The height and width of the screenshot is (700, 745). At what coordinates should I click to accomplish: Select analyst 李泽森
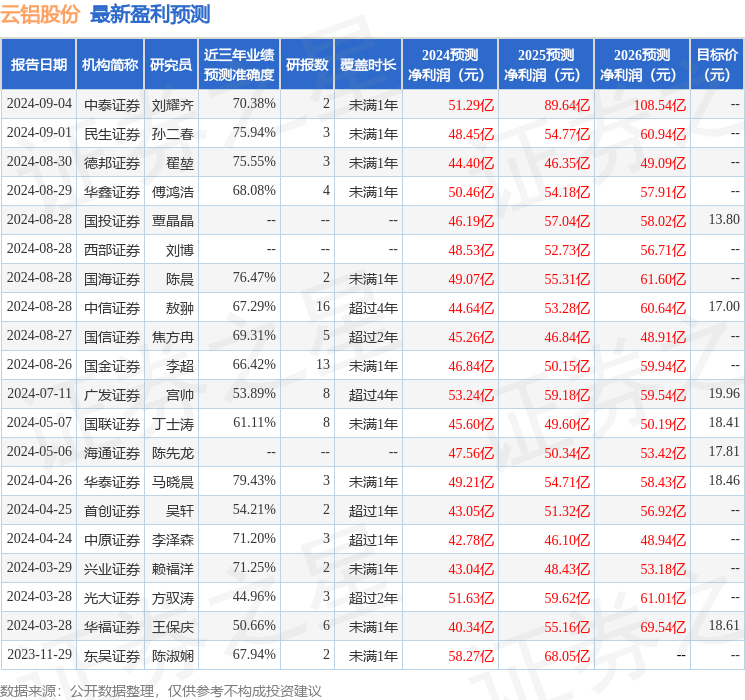click(173, 540)
